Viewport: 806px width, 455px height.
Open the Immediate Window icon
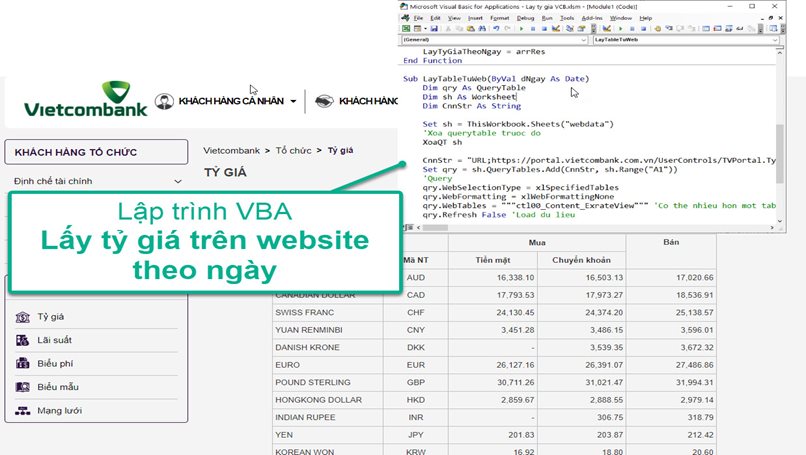click(x=718, y=28)
